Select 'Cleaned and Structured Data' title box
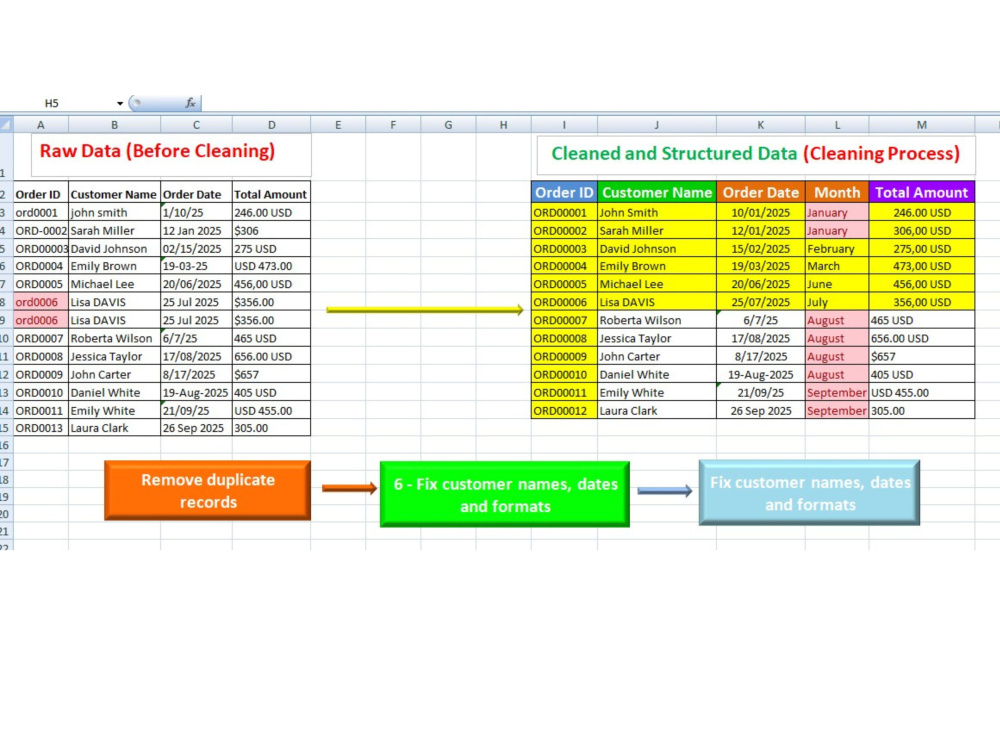The height and width of the screenshot is (750, 1000). pyautogui.click(x=756, y=155)
